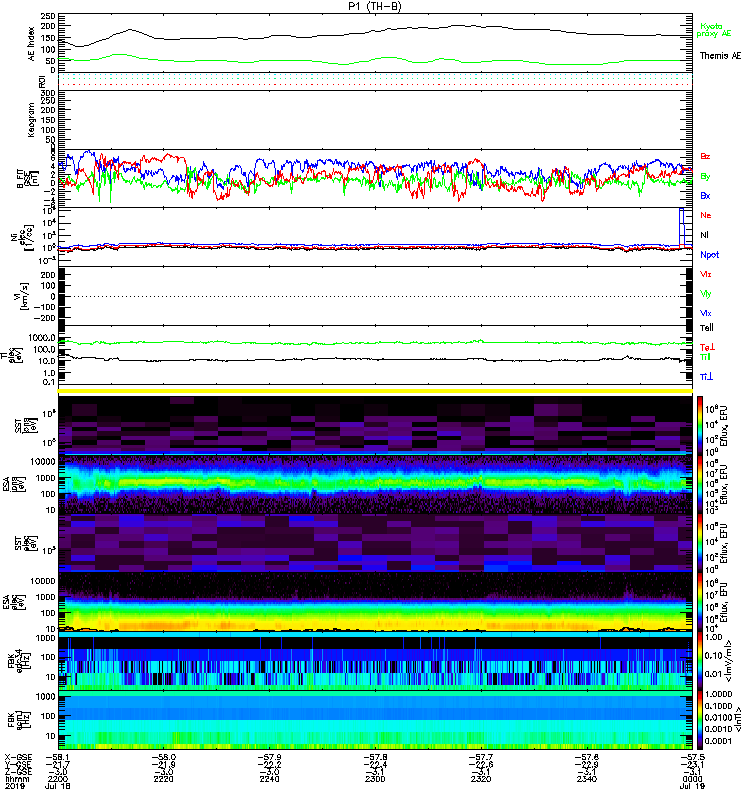Click the SST ions [eV] axis title

point(25,425)
